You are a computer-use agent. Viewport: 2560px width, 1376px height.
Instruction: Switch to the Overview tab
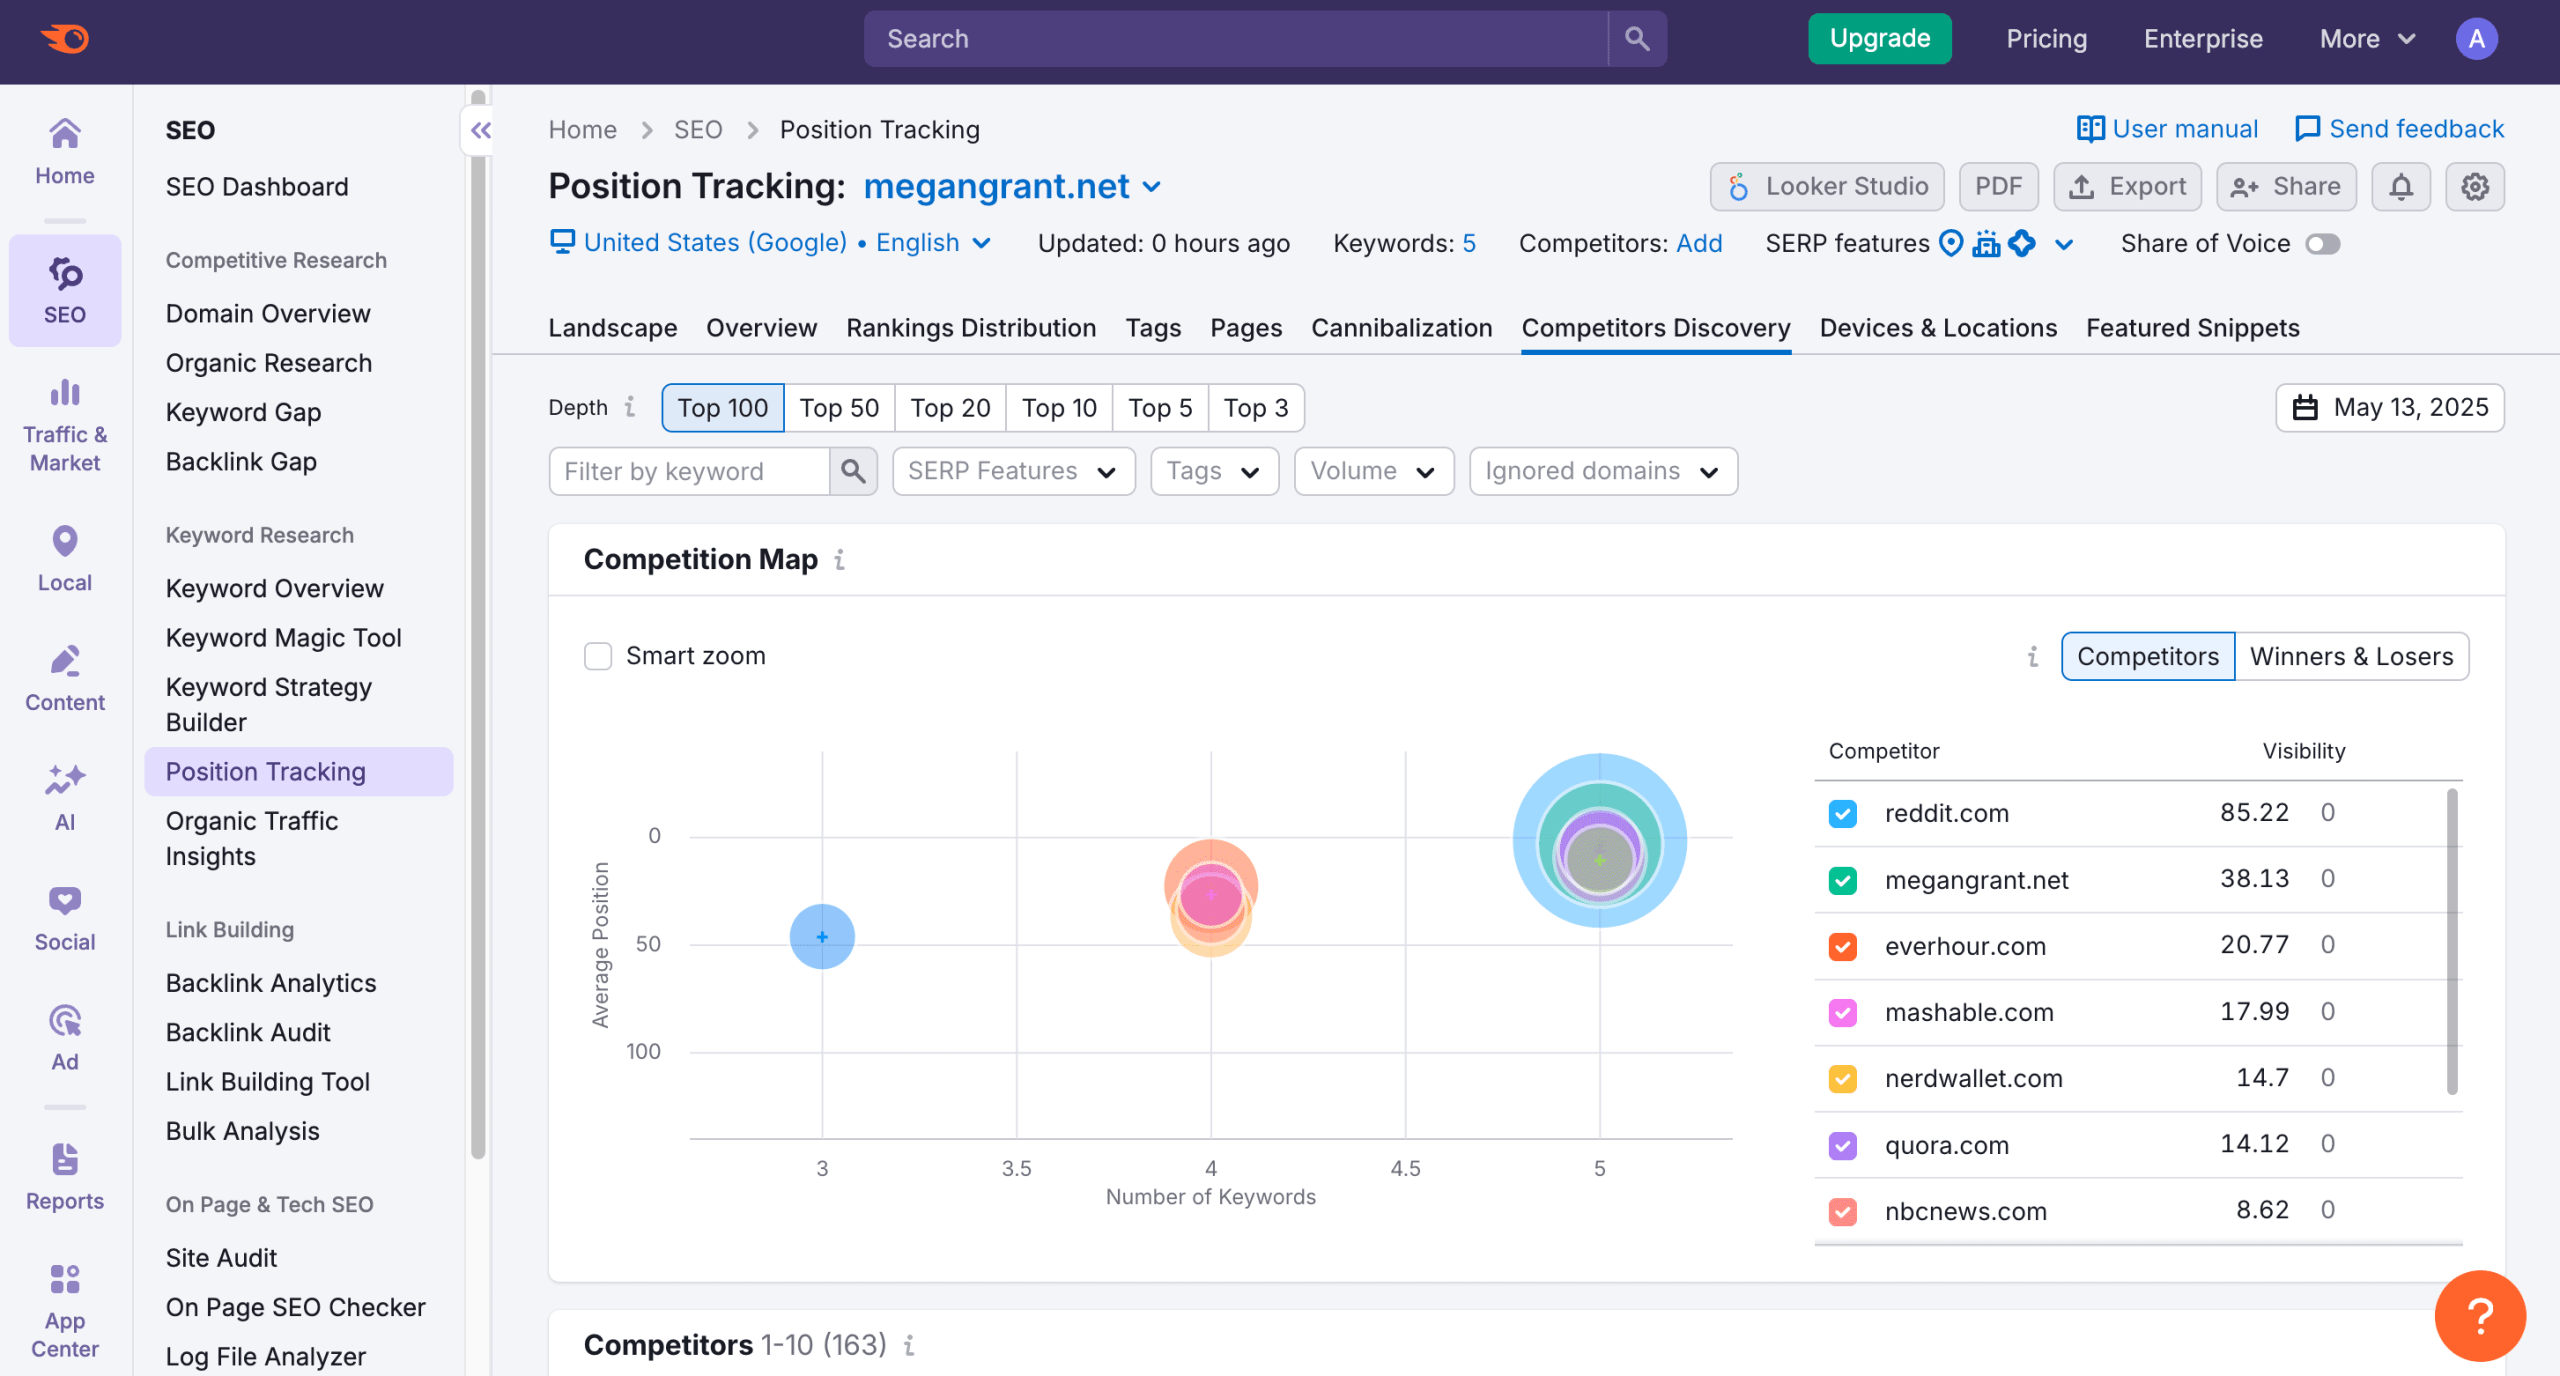click(x=761, y=328)
